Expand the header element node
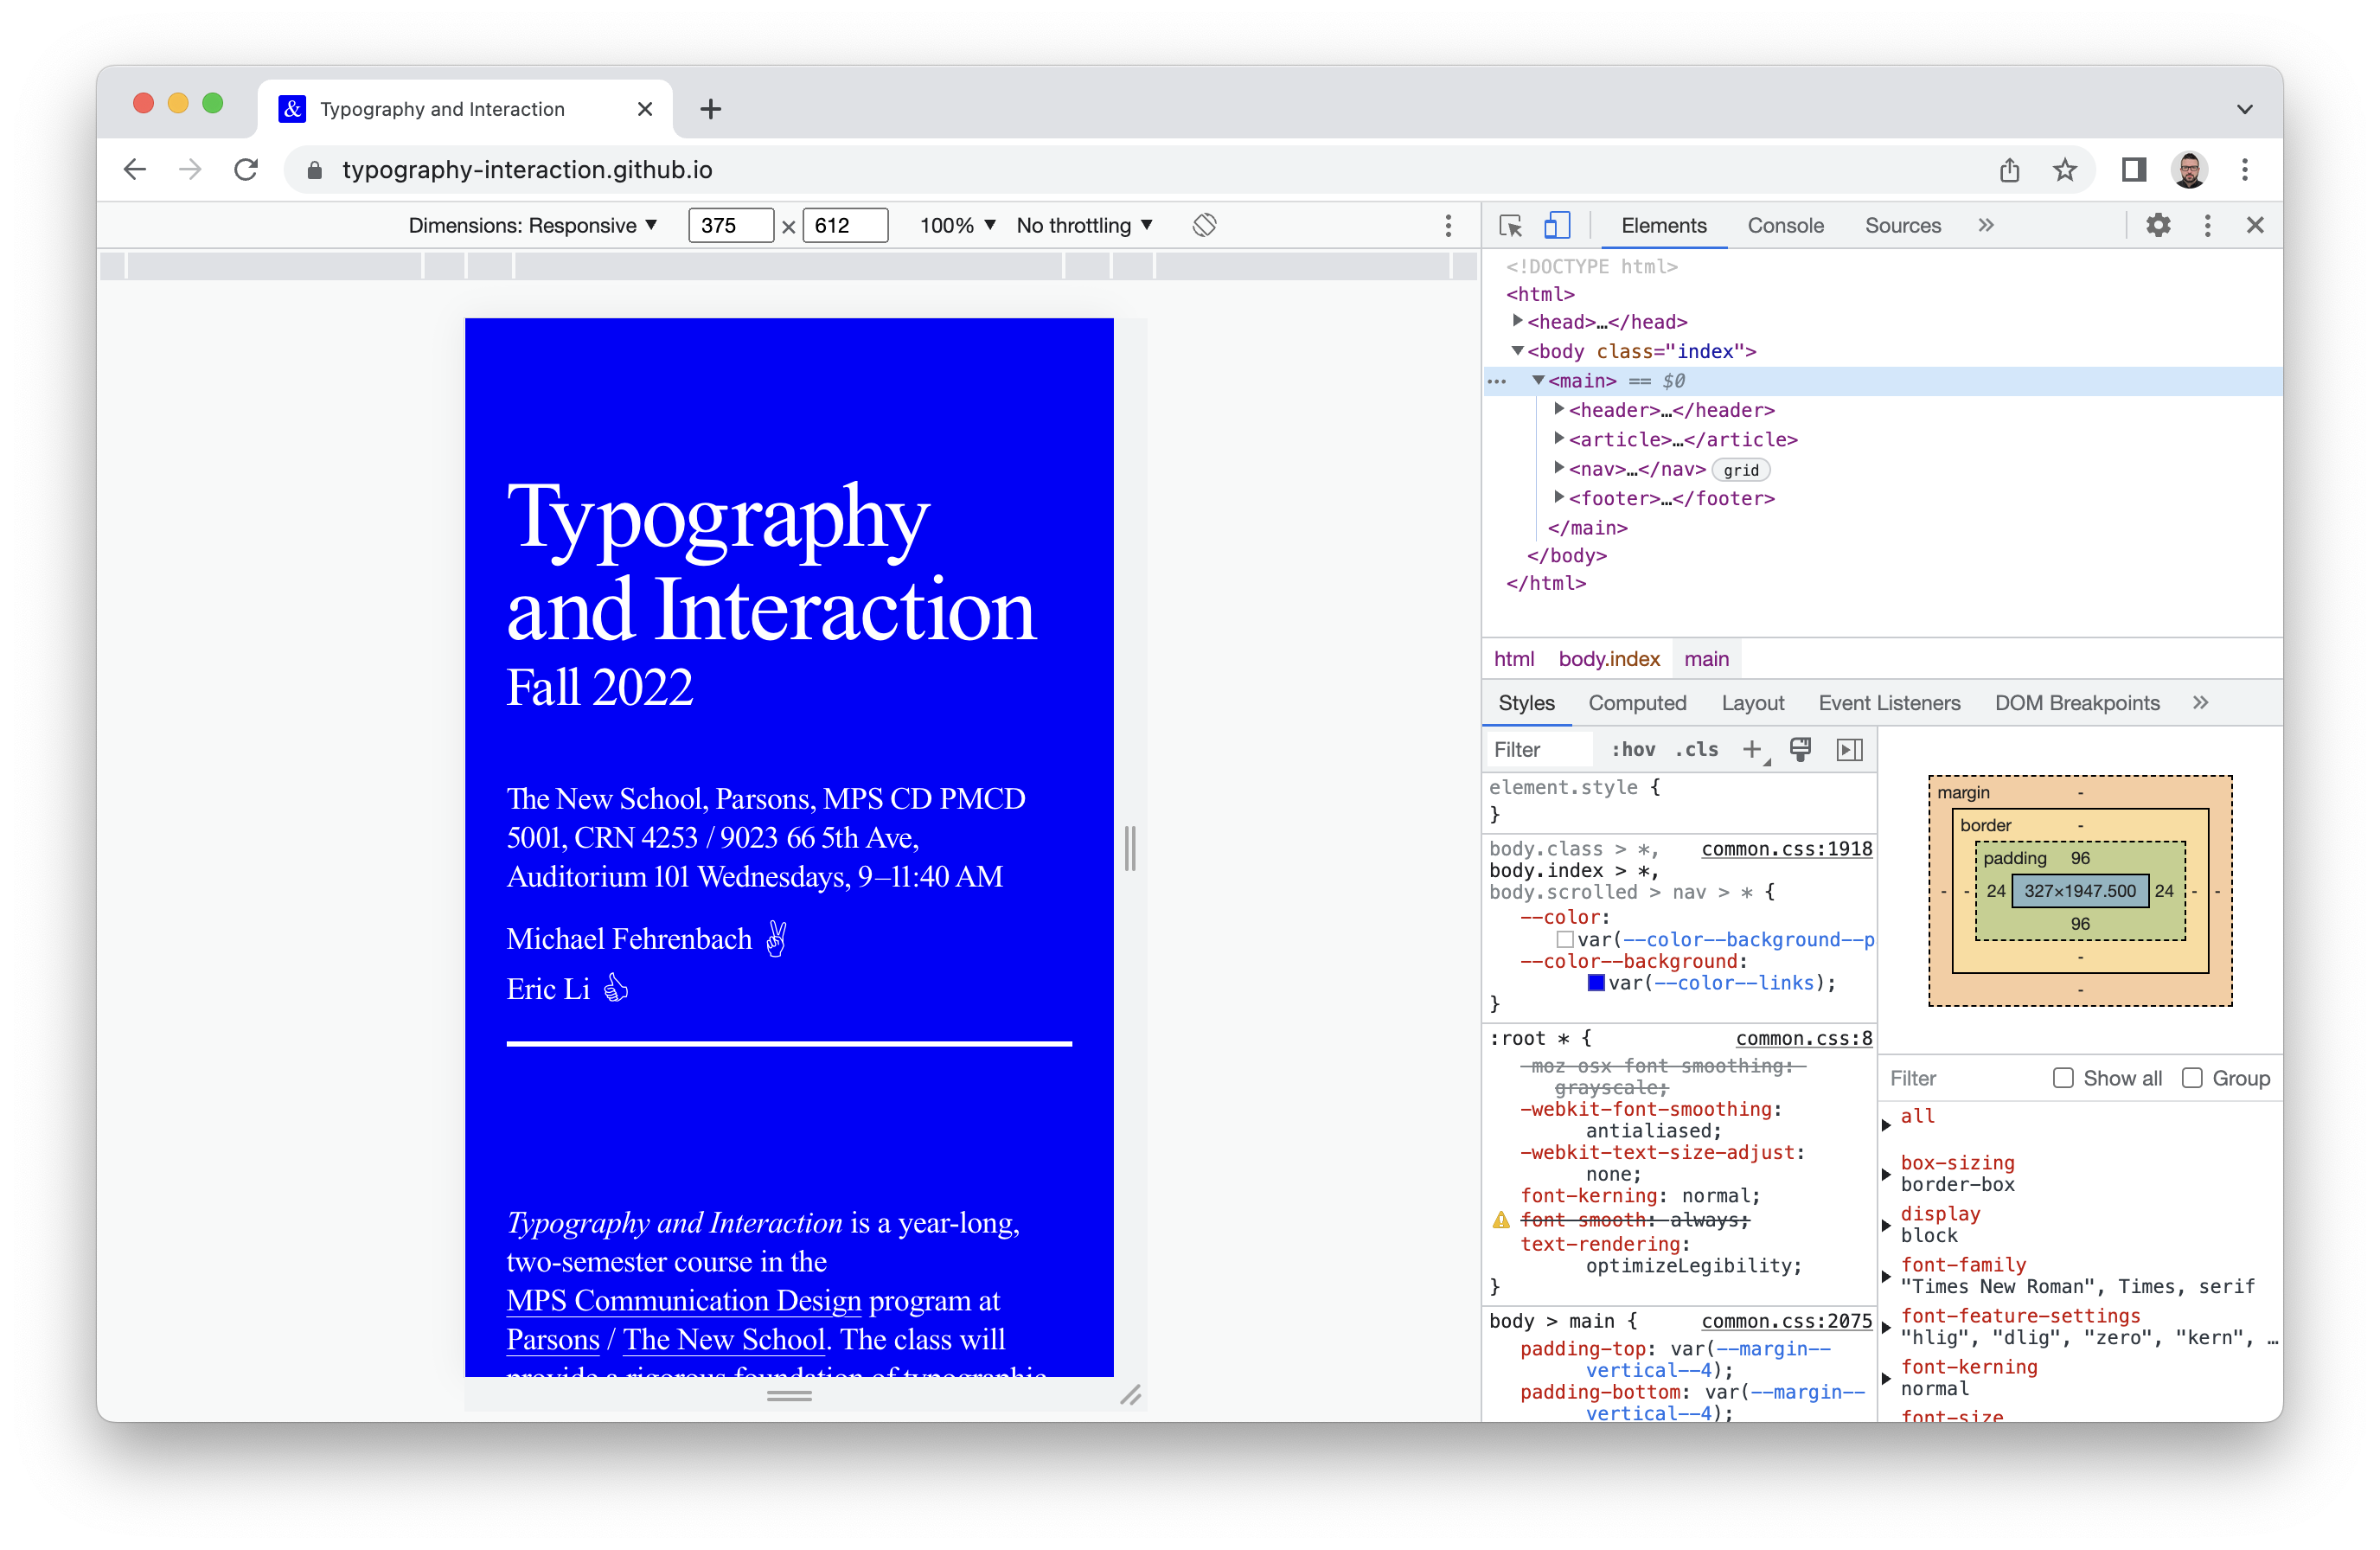Screen dimensions: 2380x1550 coord(1559,409)
